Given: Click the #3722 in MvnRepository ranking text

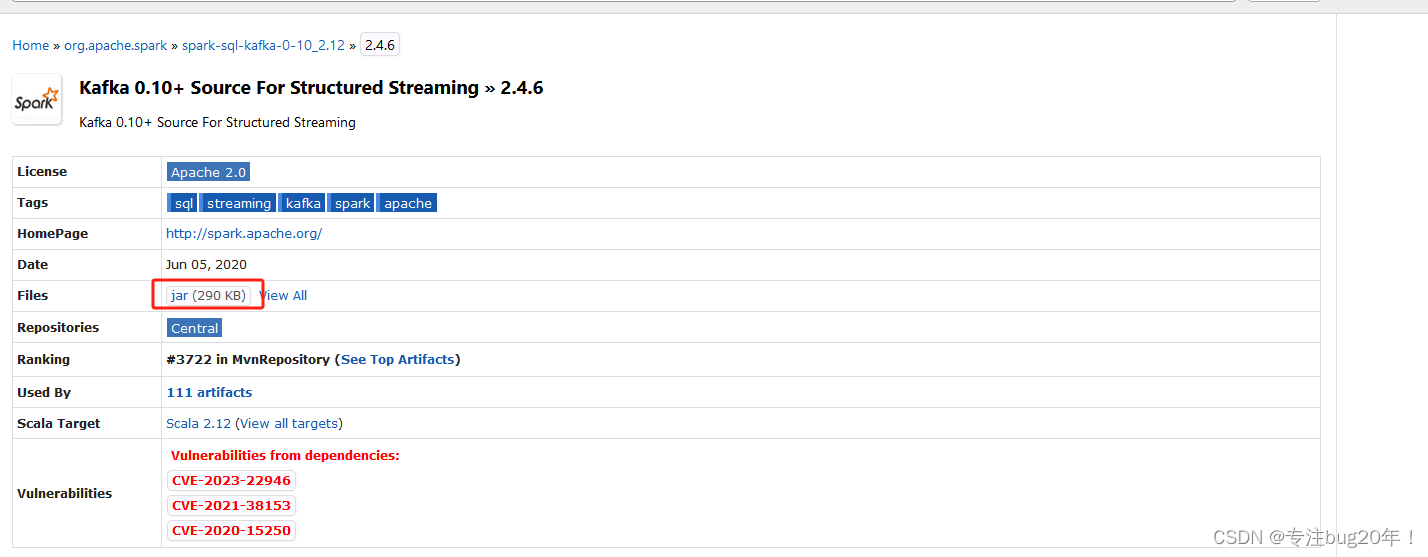Looking at the screenshot, I should pyautogui.click(x=248, y=359).
